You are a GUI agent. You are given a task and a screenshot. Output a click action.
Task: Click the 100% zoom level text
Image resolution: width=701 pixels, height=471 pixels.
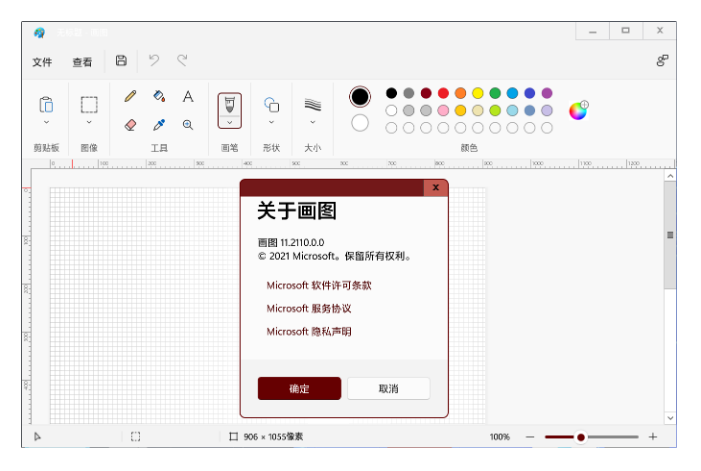click(x=499, y=437)
